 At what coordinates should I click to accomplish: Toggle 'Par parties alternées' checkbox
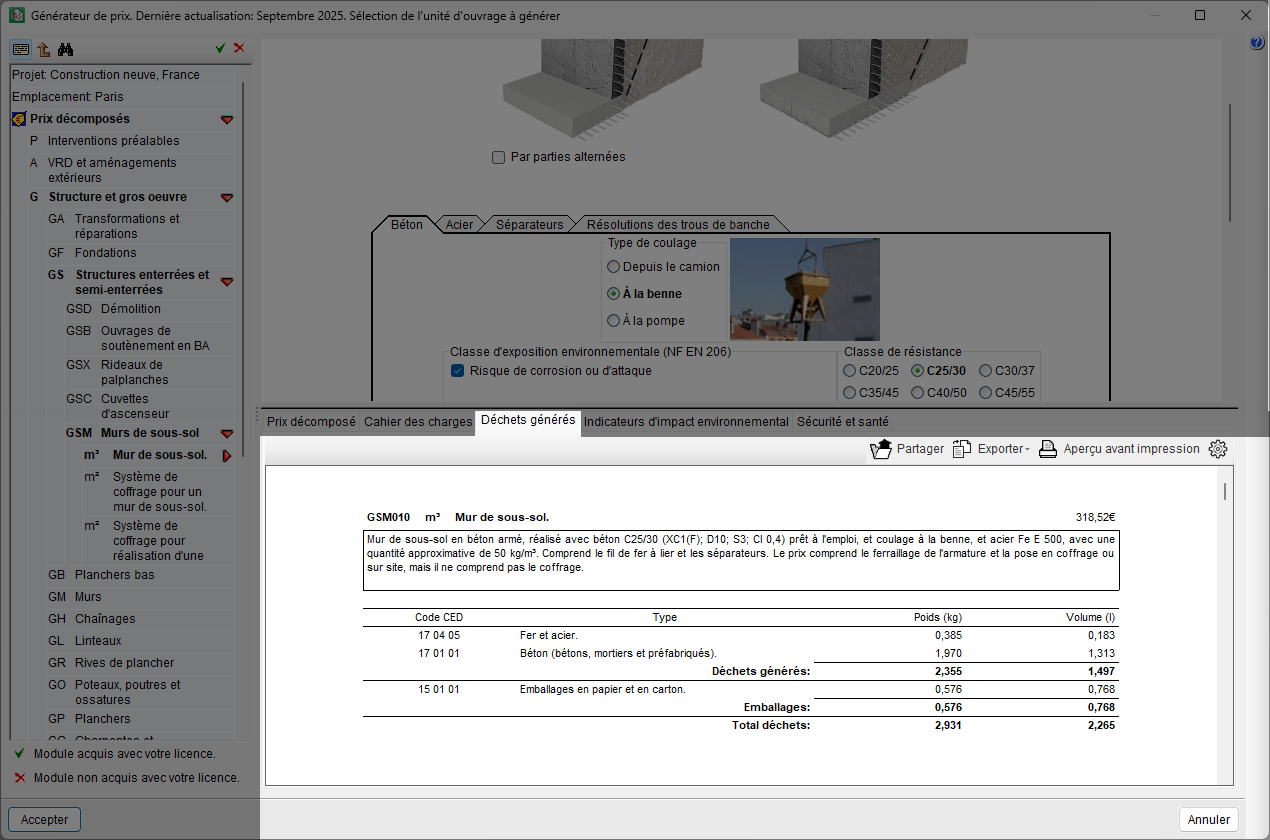(498, 157)
